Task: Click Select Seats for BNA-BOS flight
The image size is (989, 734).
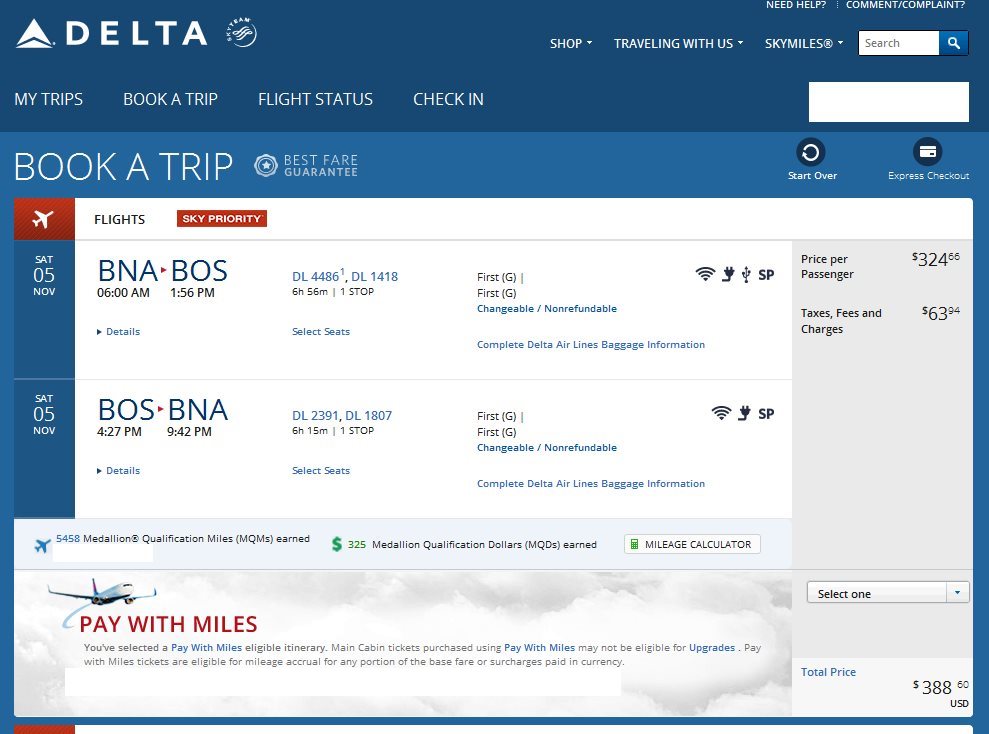Action: pyautogui.click(x=321, y=332)
